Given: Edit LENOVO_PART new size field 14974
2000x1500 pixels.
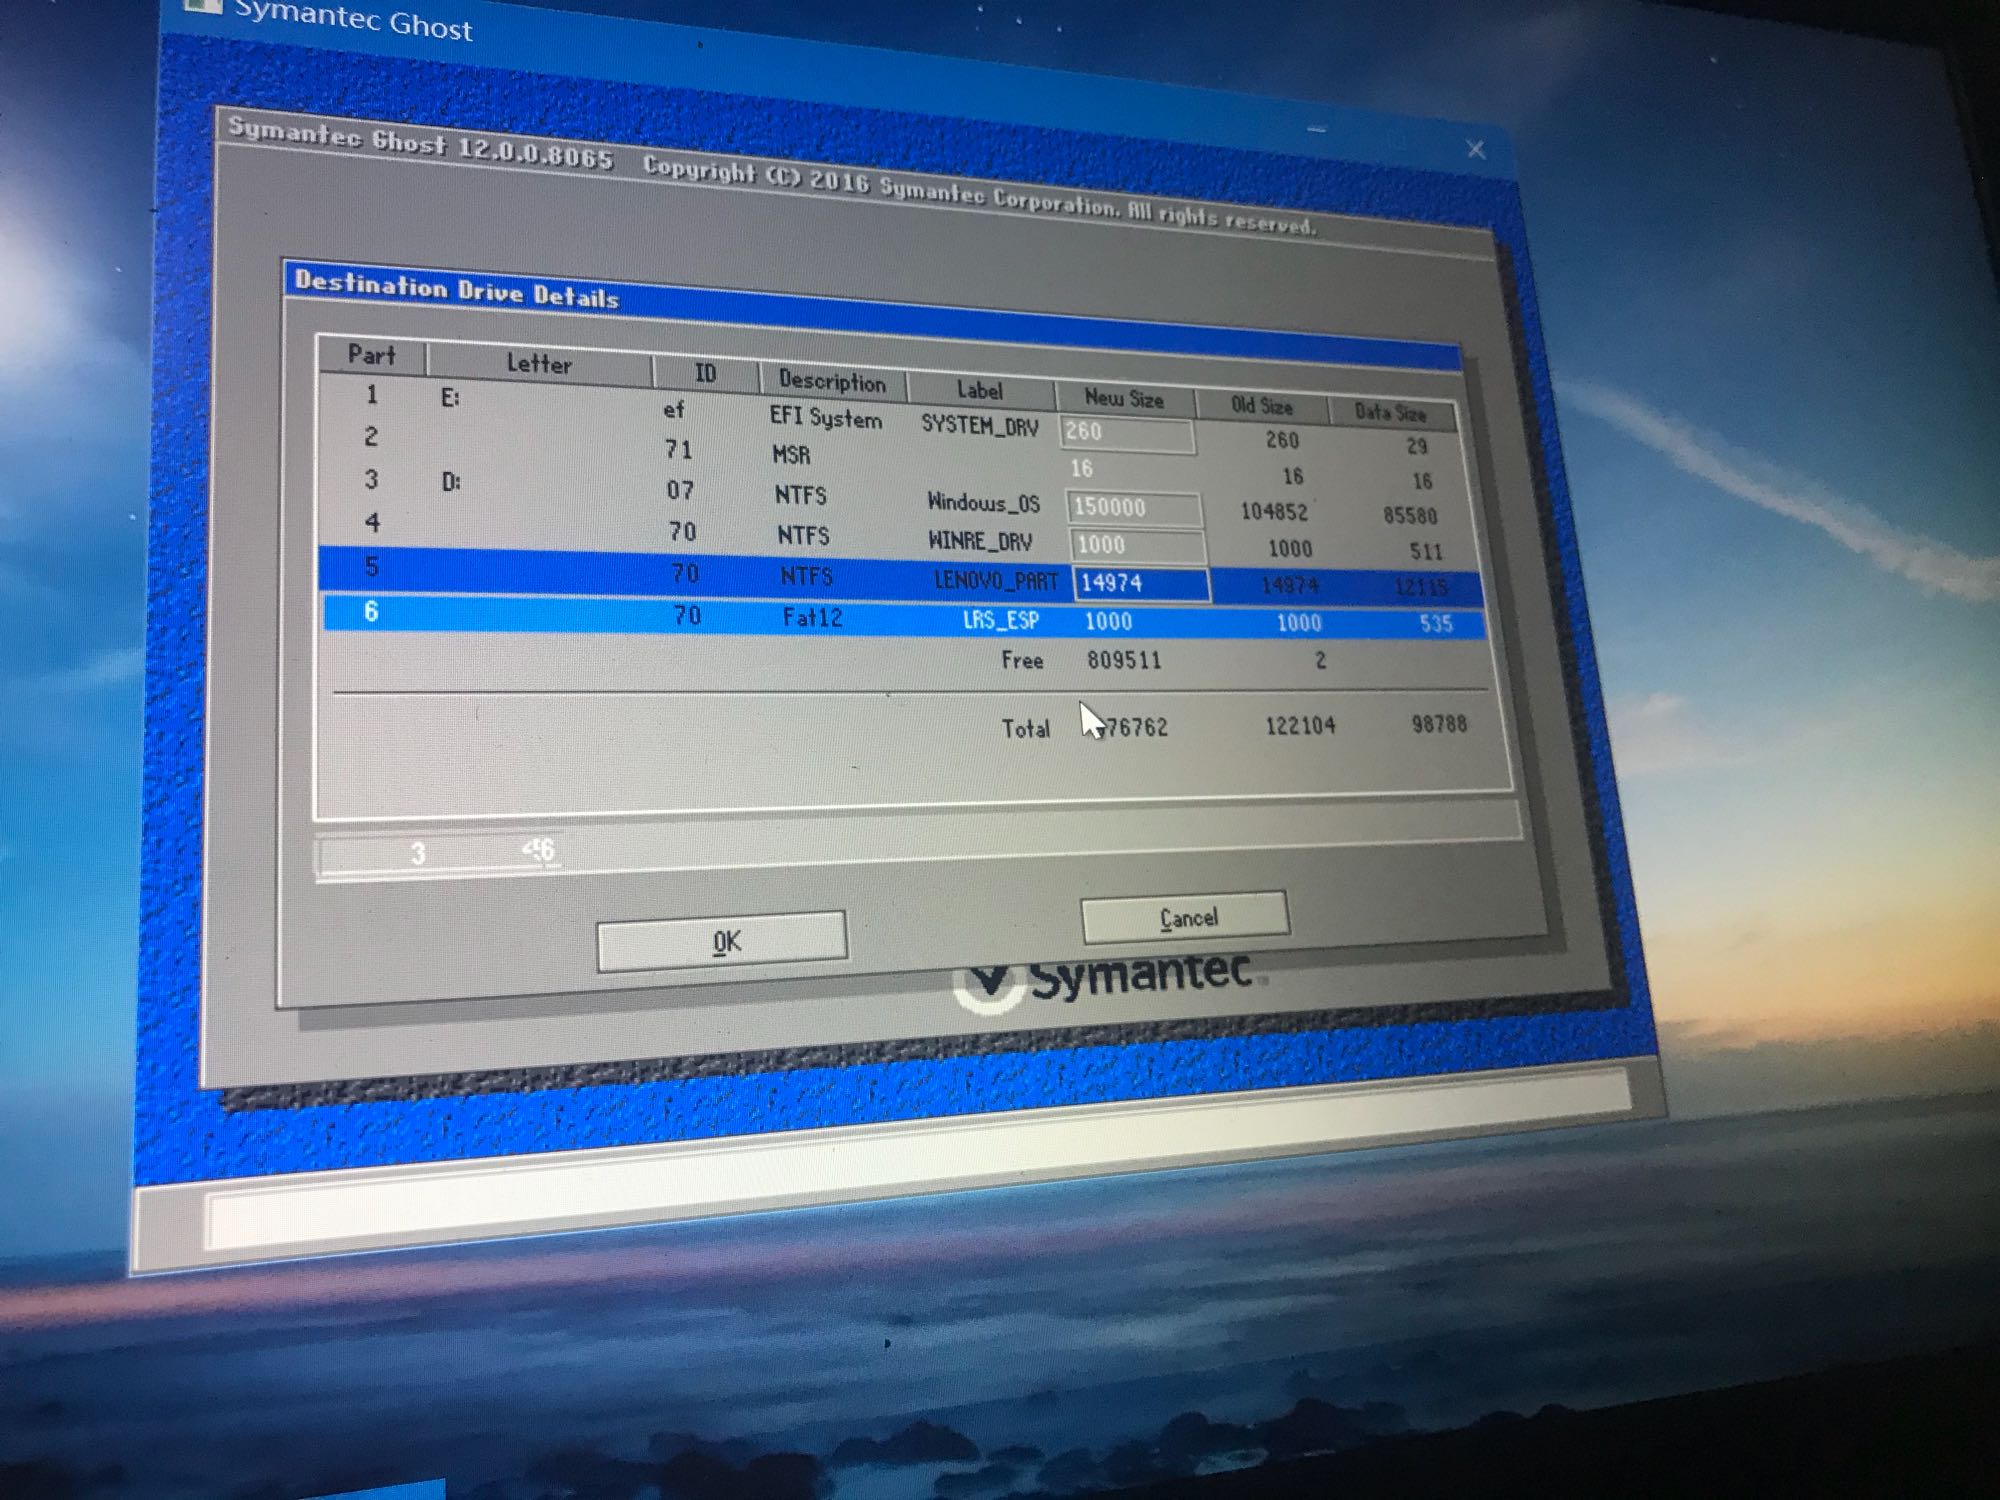Looking at the screenshot, I should click(1140, 584).
